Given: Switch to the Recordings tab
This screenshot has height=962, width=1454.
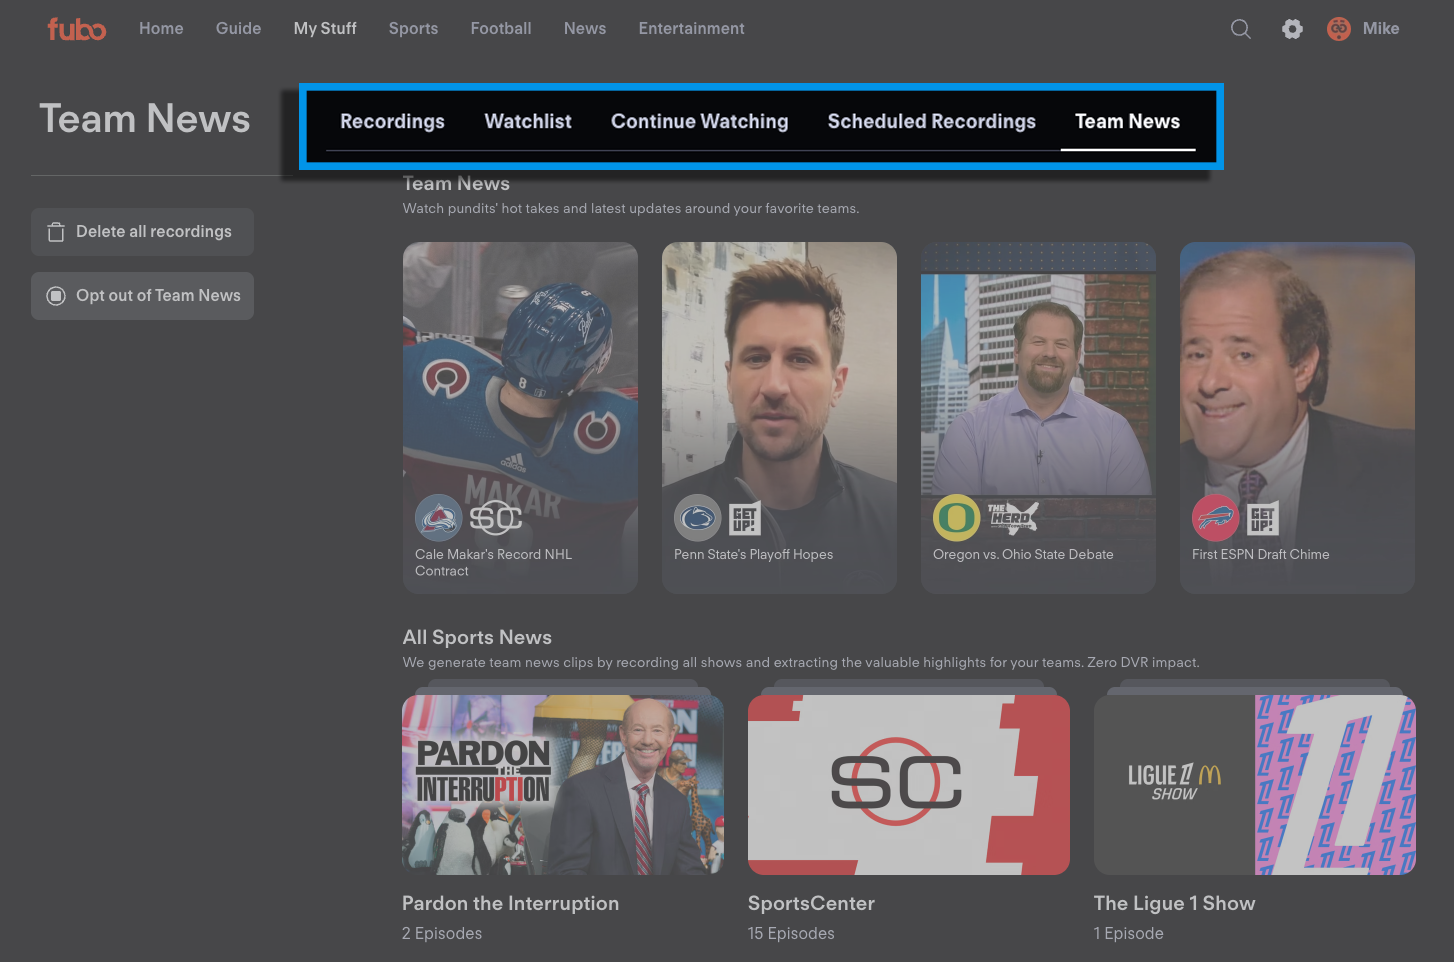Looking at the screenshot, I should pos(392,122).
